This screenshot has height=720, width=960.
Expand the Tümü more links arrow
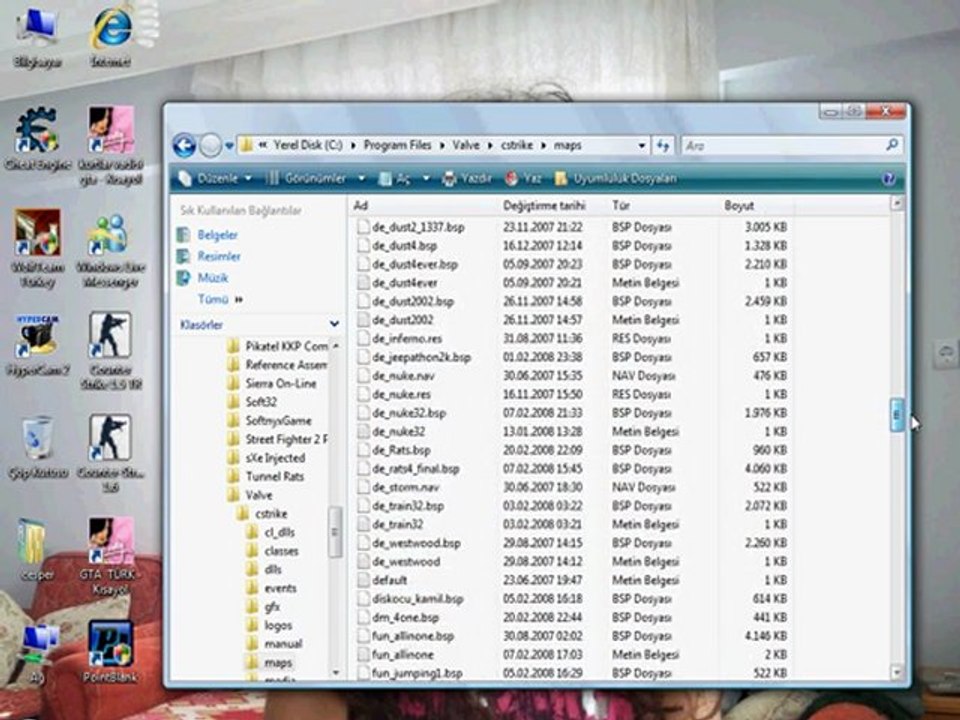239,299
